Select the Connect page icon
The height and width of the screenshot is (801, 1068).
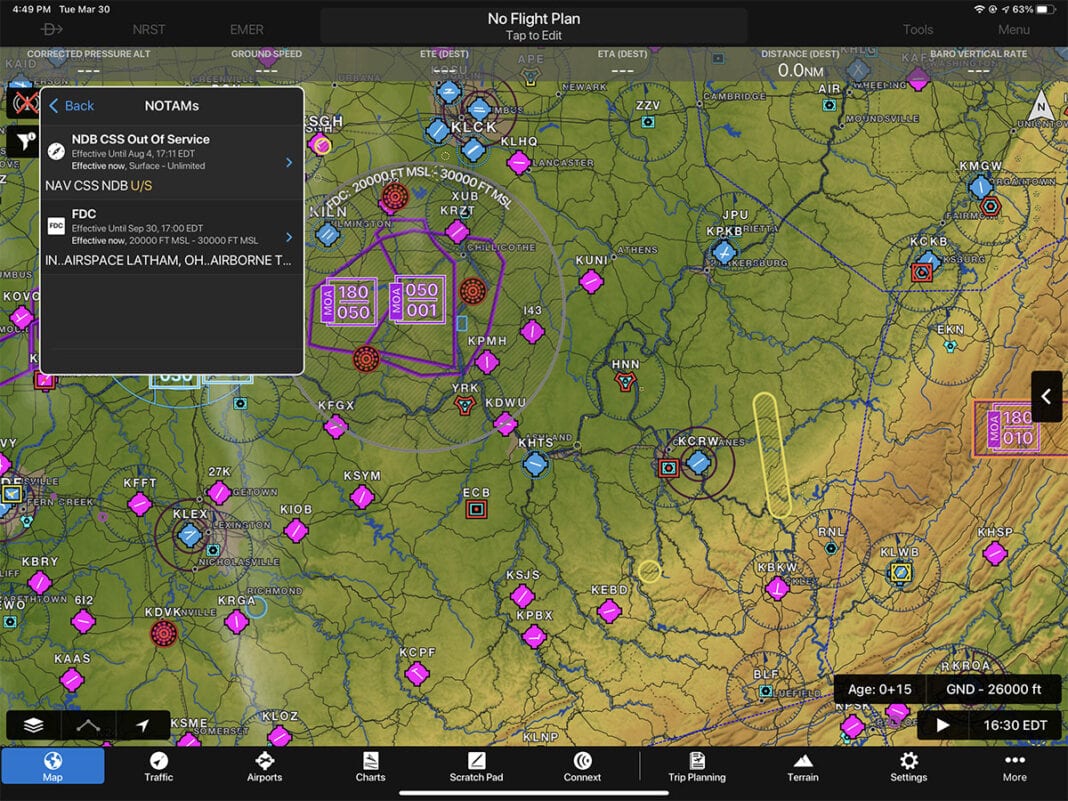[581, 768]
